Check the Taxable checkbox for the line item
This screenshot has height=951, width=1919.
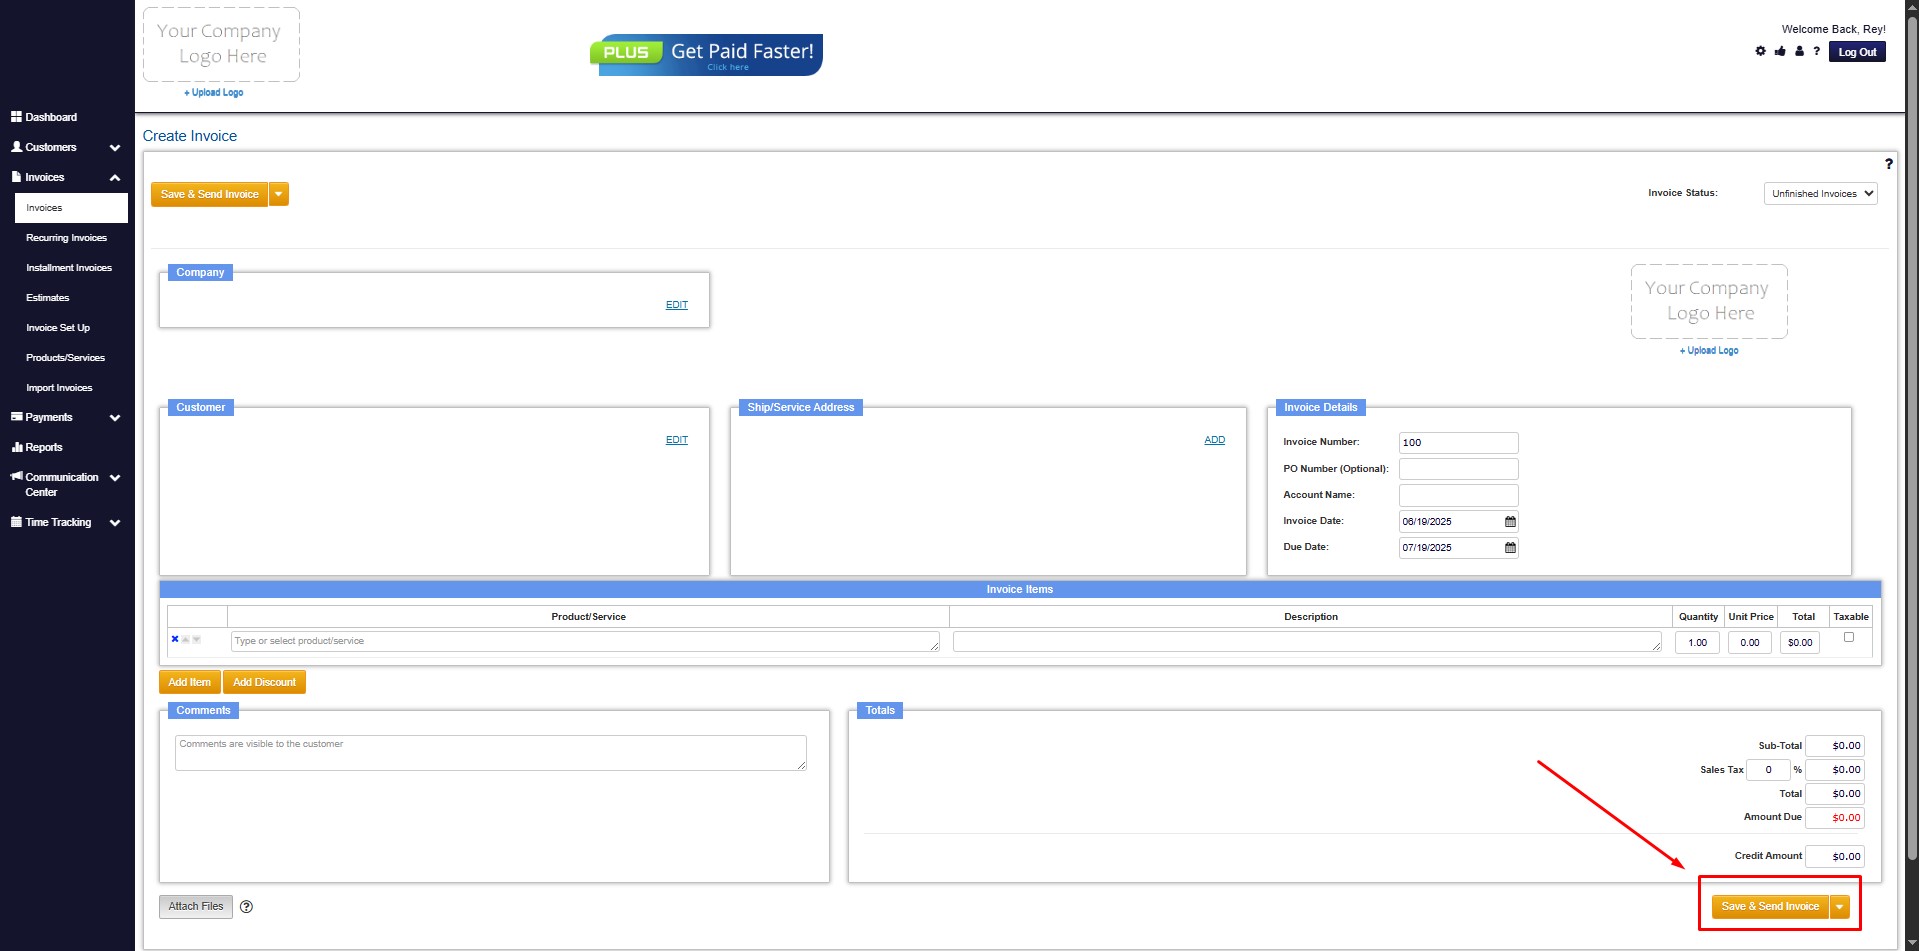click(1847, 636)
